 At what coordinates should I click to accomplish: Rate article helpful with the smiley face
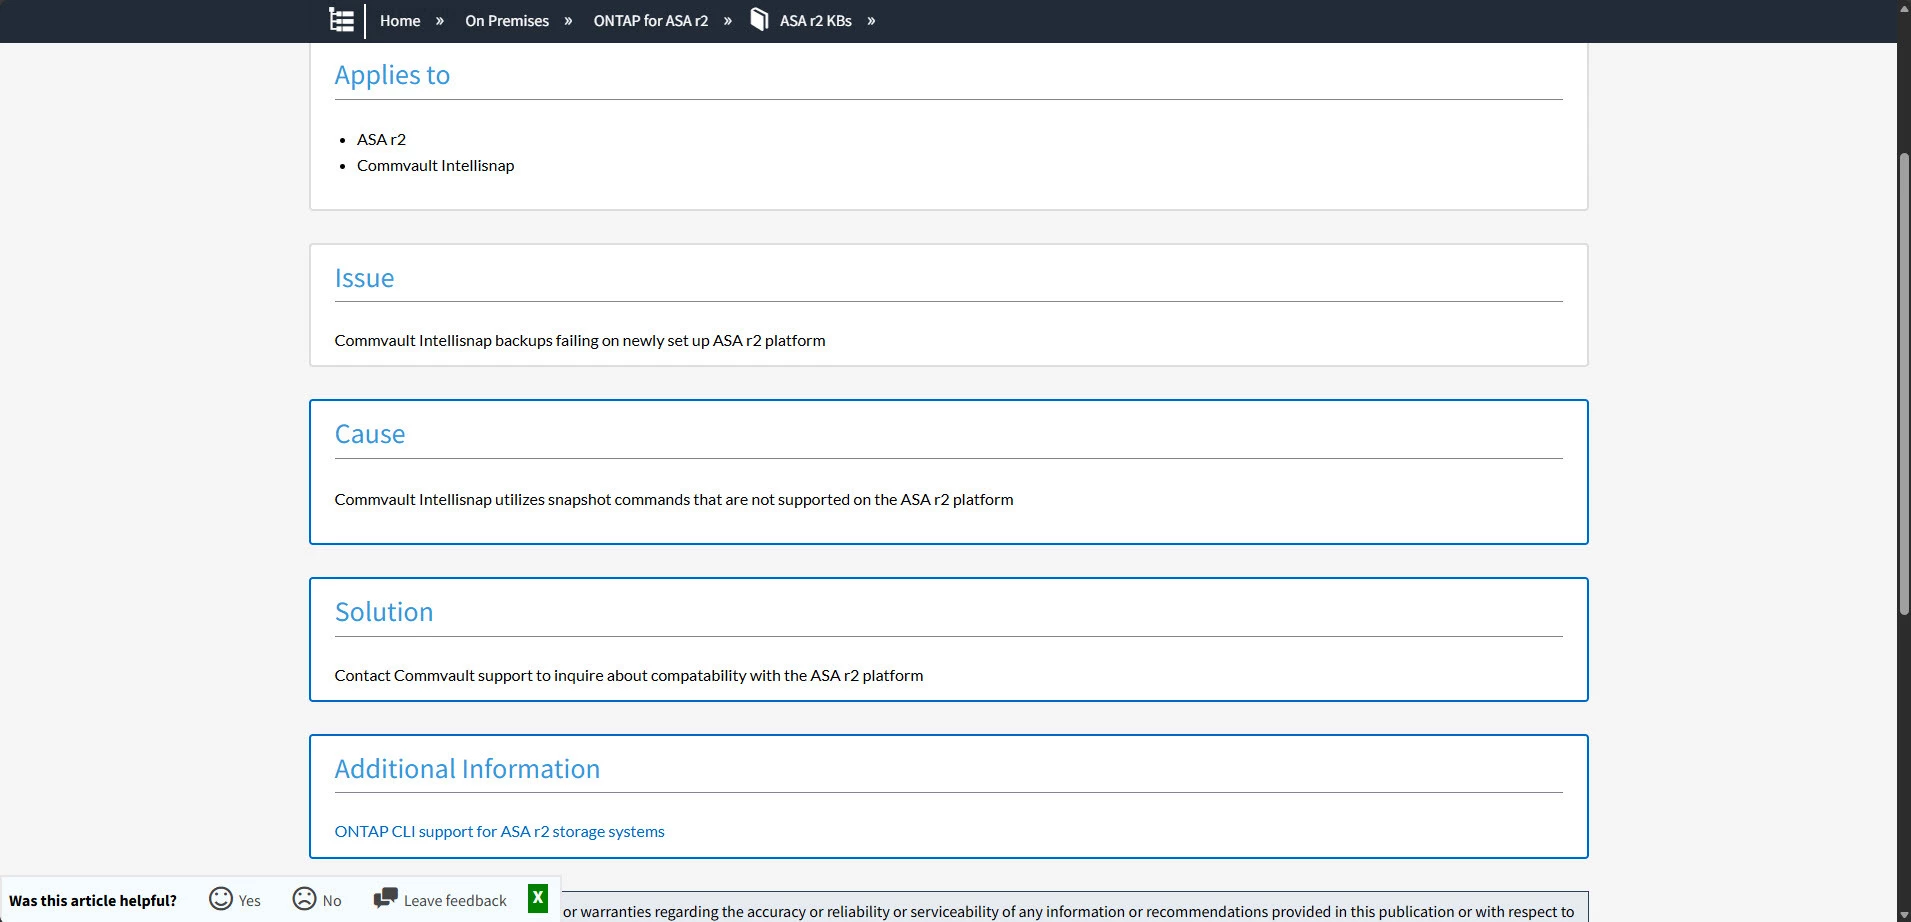[x=221, y=899]
